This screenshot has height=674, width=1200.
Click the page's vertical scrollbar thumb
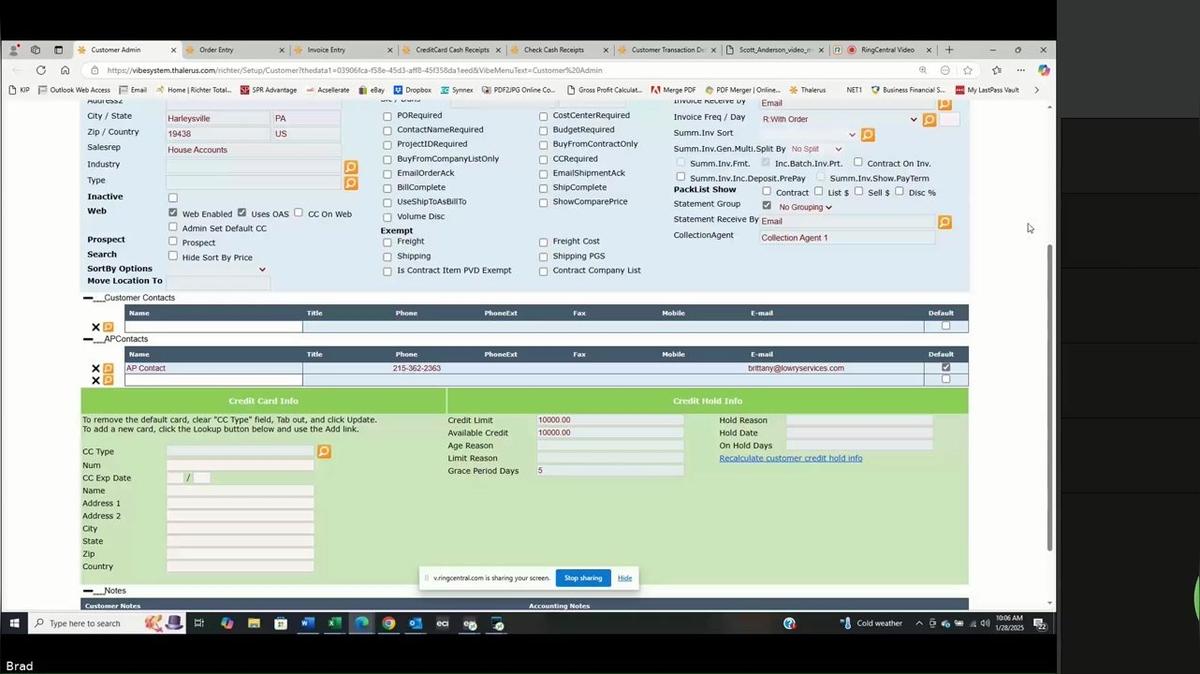[x=1049, y=390]
